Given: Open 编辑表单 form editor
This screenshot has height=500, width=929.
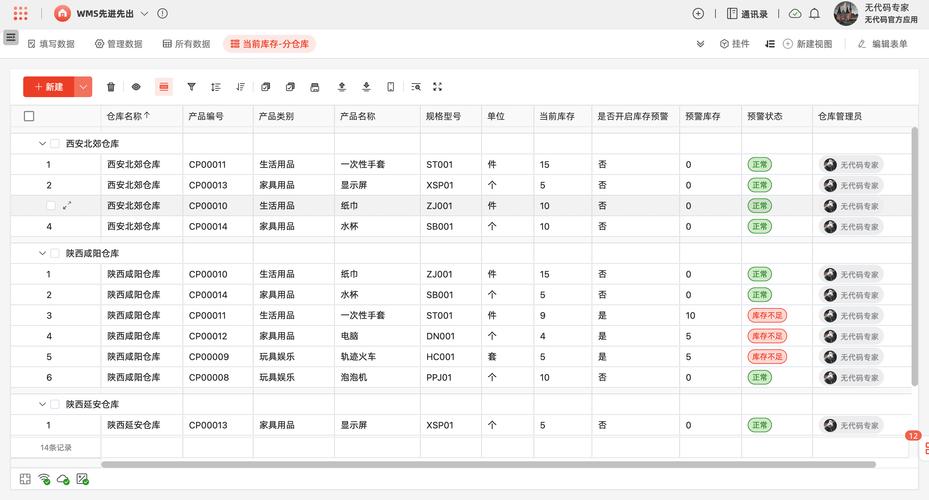Looking at the screenshot, I should coord(883,44).
